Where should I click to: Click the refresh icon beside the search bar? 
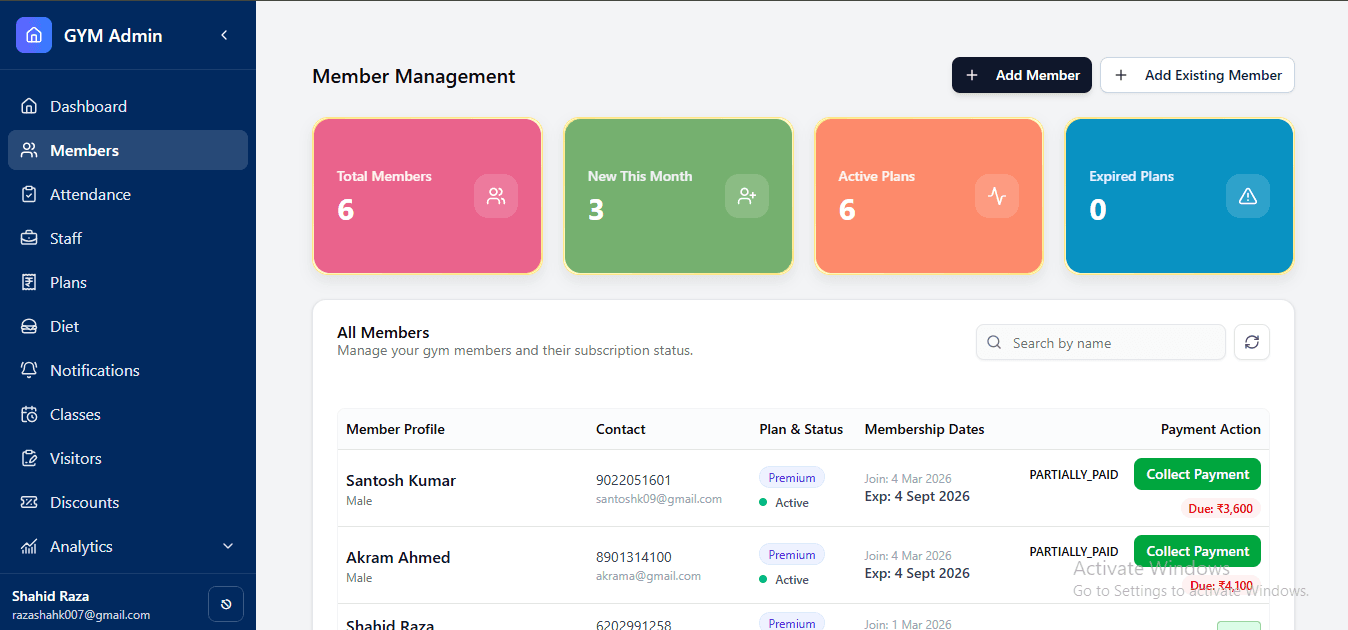coord(1251,342)
